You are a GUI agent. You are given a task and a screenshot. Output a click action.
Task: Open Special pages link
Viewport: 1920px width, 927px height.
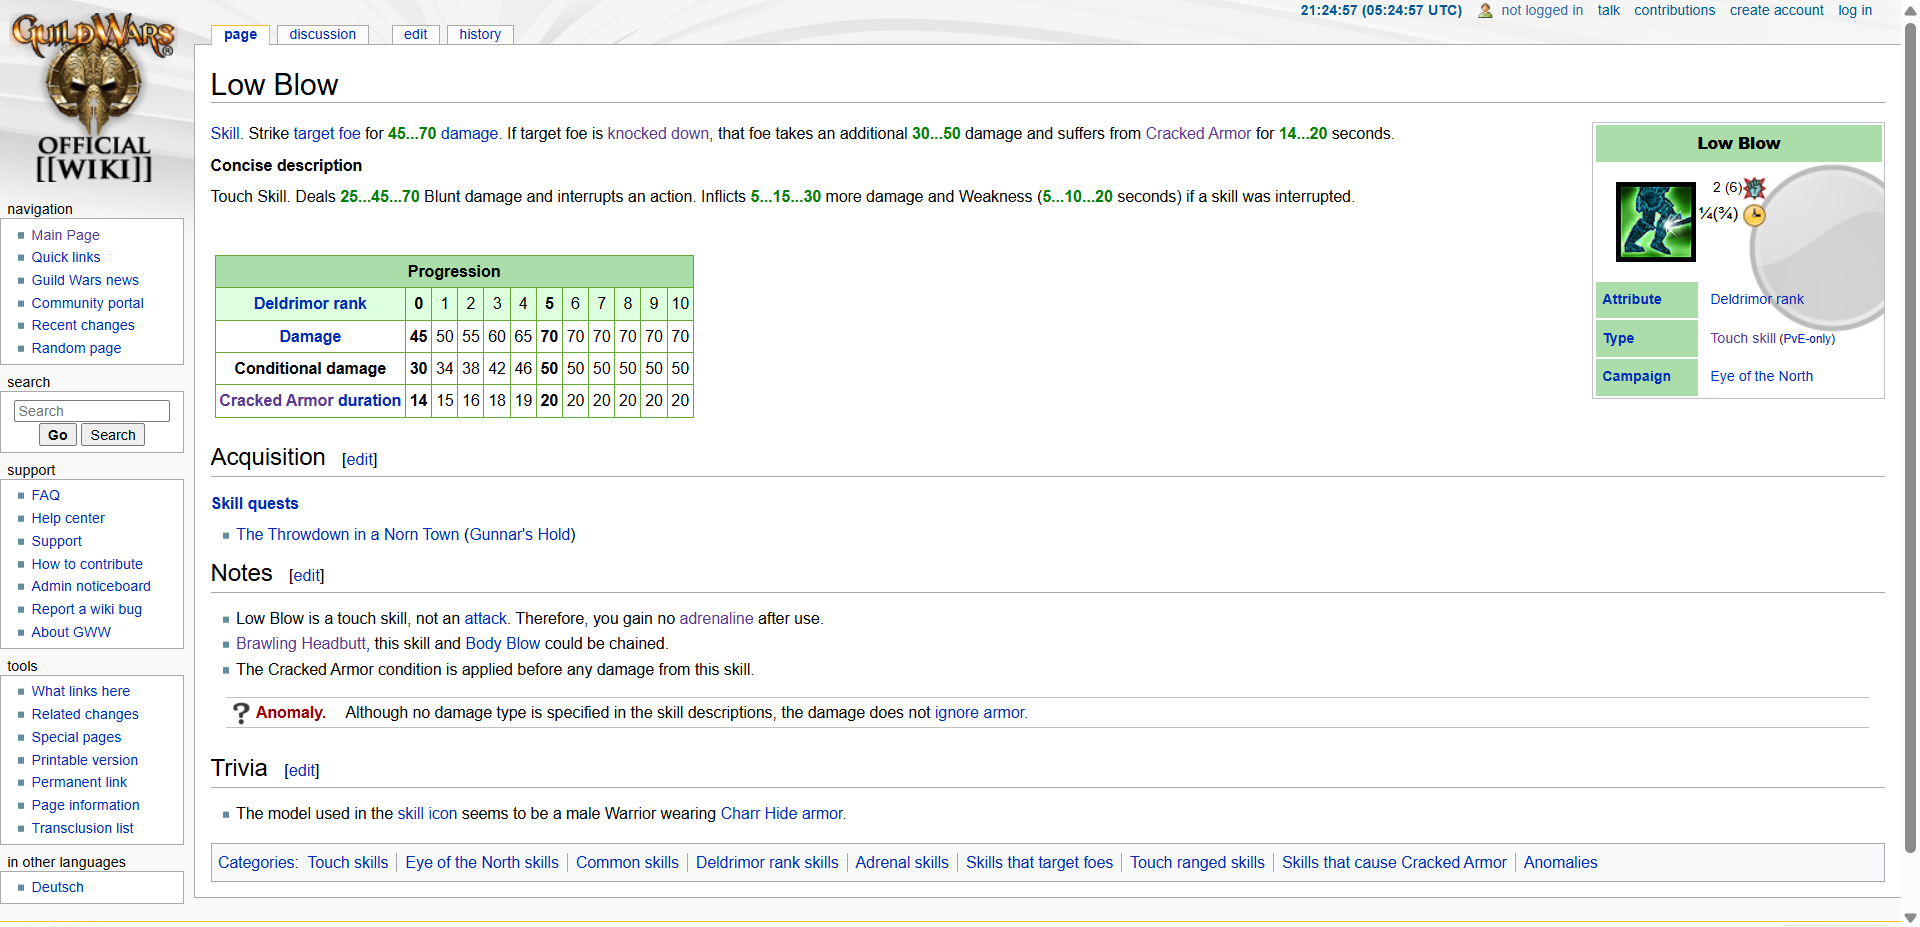click(x=76, y=737)
